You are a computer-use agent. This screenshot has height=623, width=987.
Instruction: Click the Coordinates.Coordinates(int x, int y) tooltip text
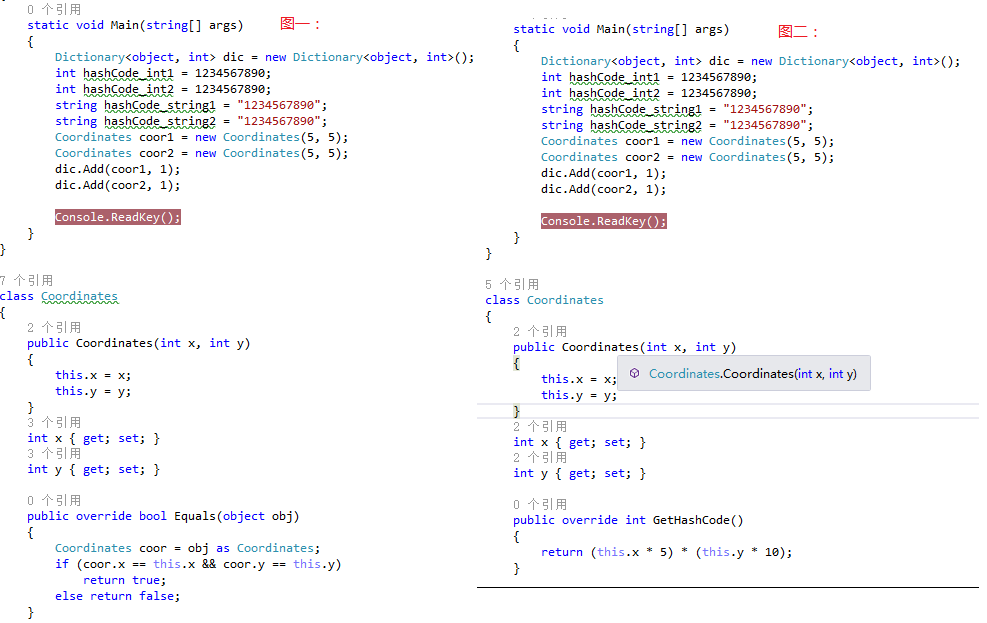[753, 374]
